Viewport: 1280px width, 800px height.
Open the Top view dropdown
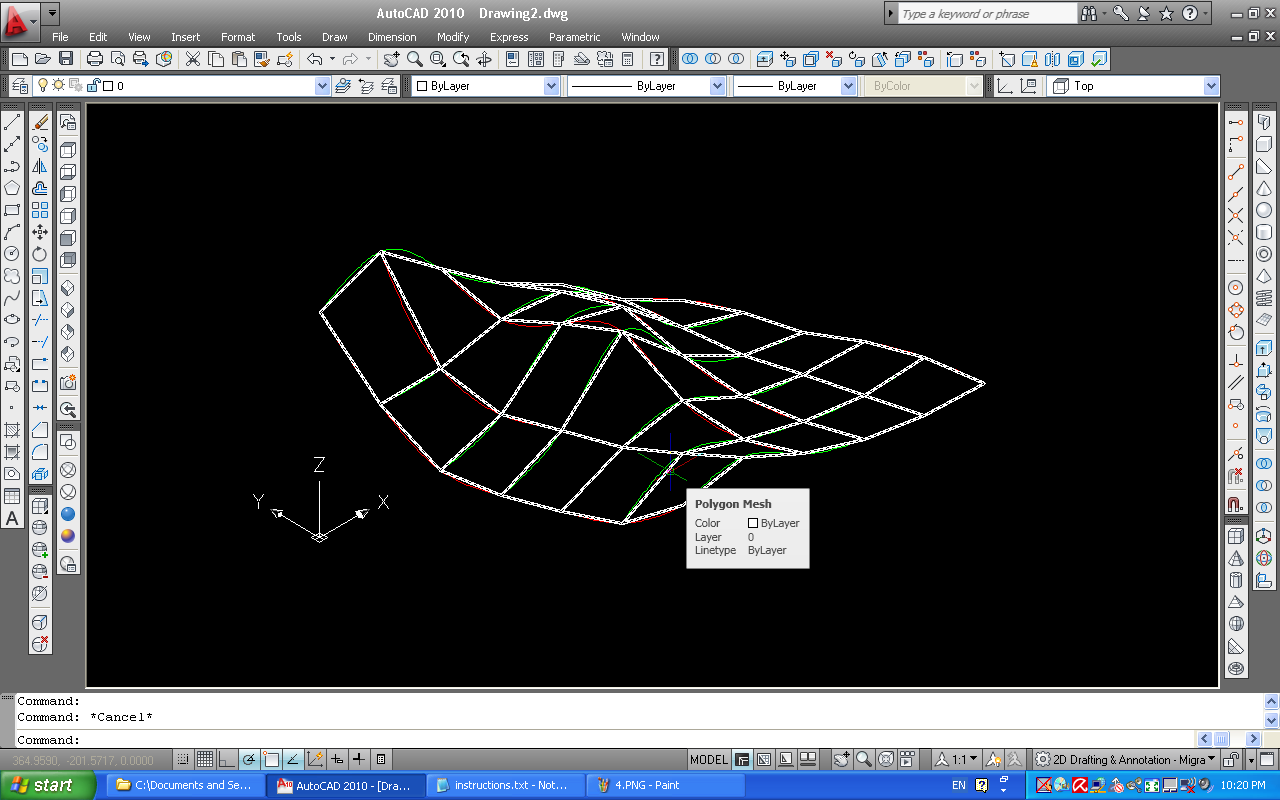click(x=1209, y=86)
